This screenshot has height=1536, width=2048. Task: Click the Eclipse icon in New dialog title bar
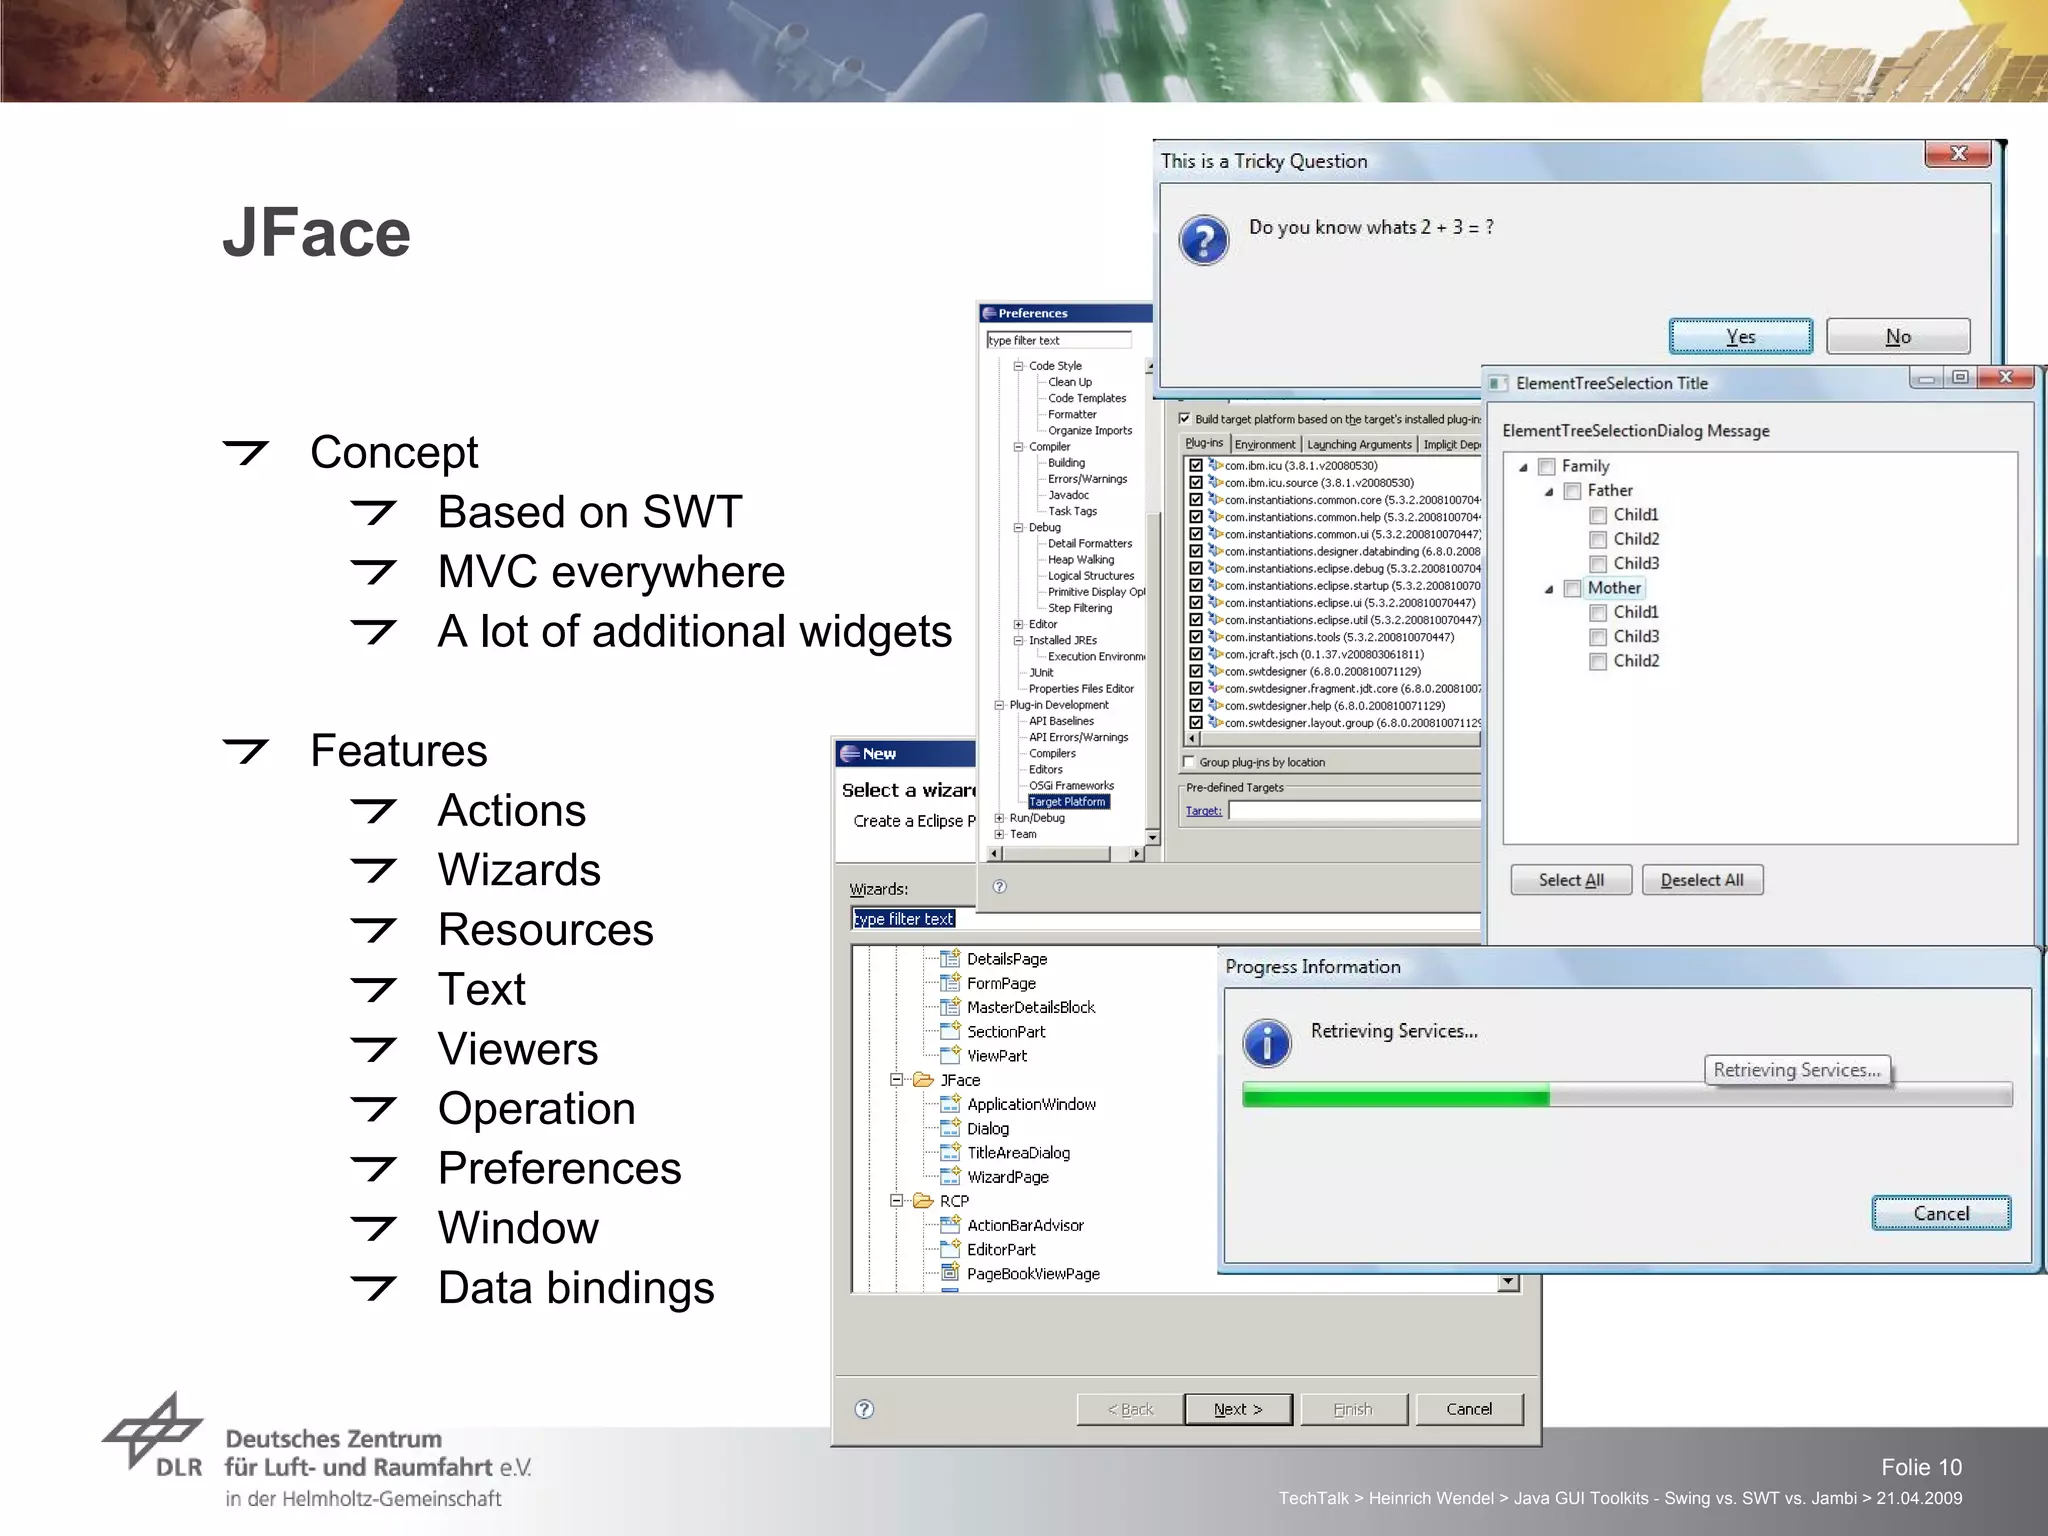pyautogui.click(x=850, y=753)
